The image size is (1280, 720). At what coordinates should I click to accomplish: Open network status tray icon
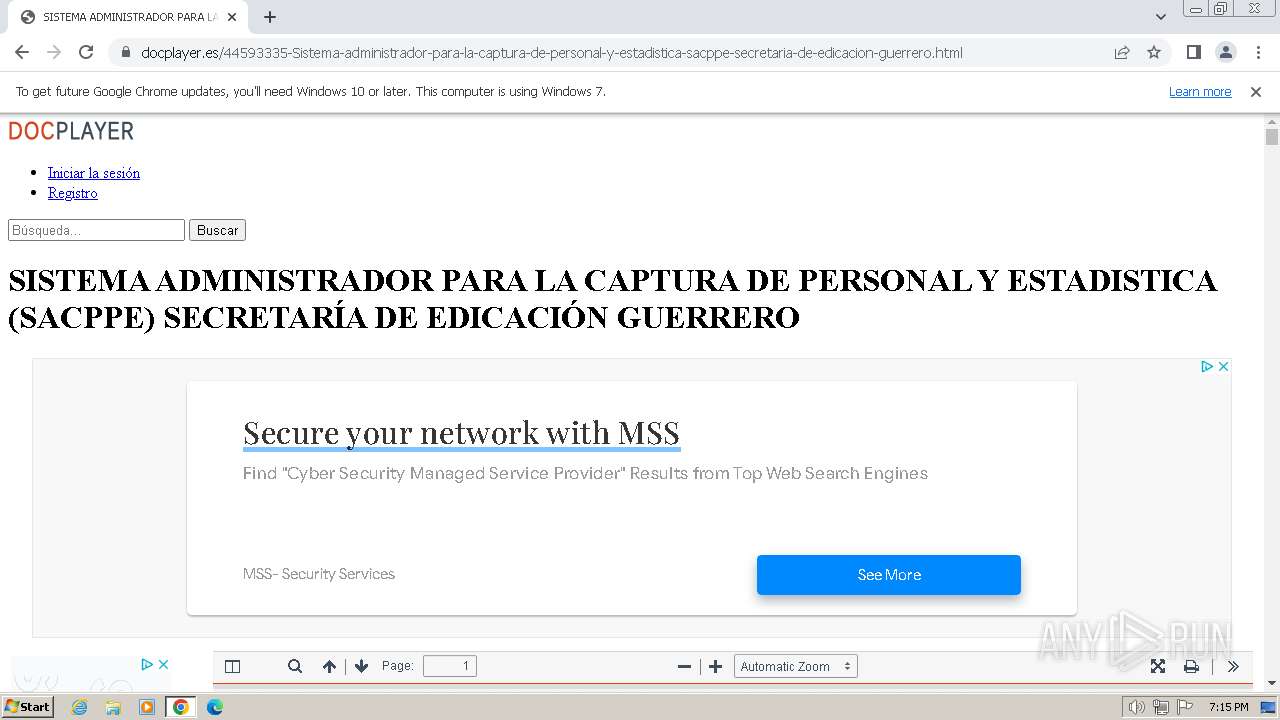pos(1161,707)
